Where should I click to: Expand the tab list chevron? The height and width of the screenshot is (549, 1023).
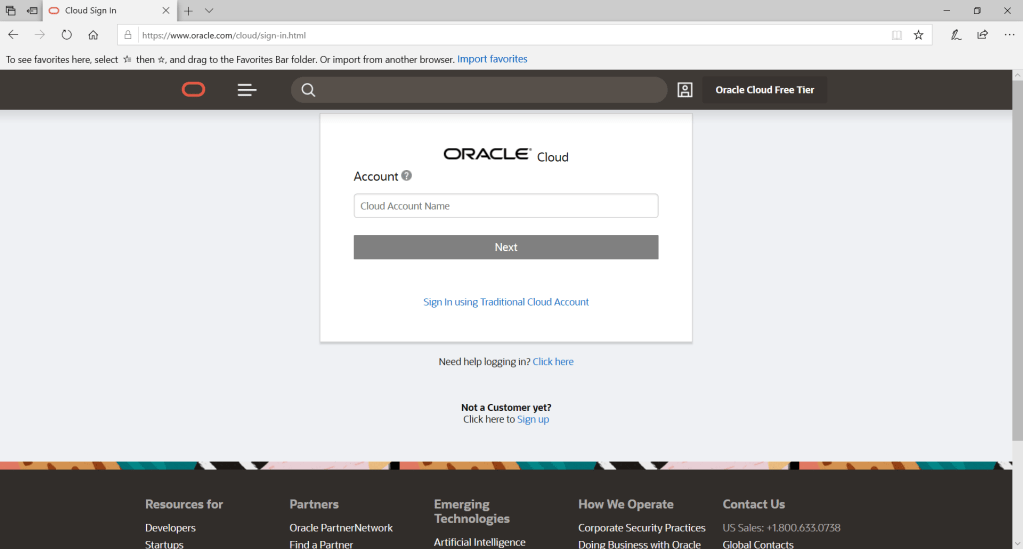[x=209, y=10]
